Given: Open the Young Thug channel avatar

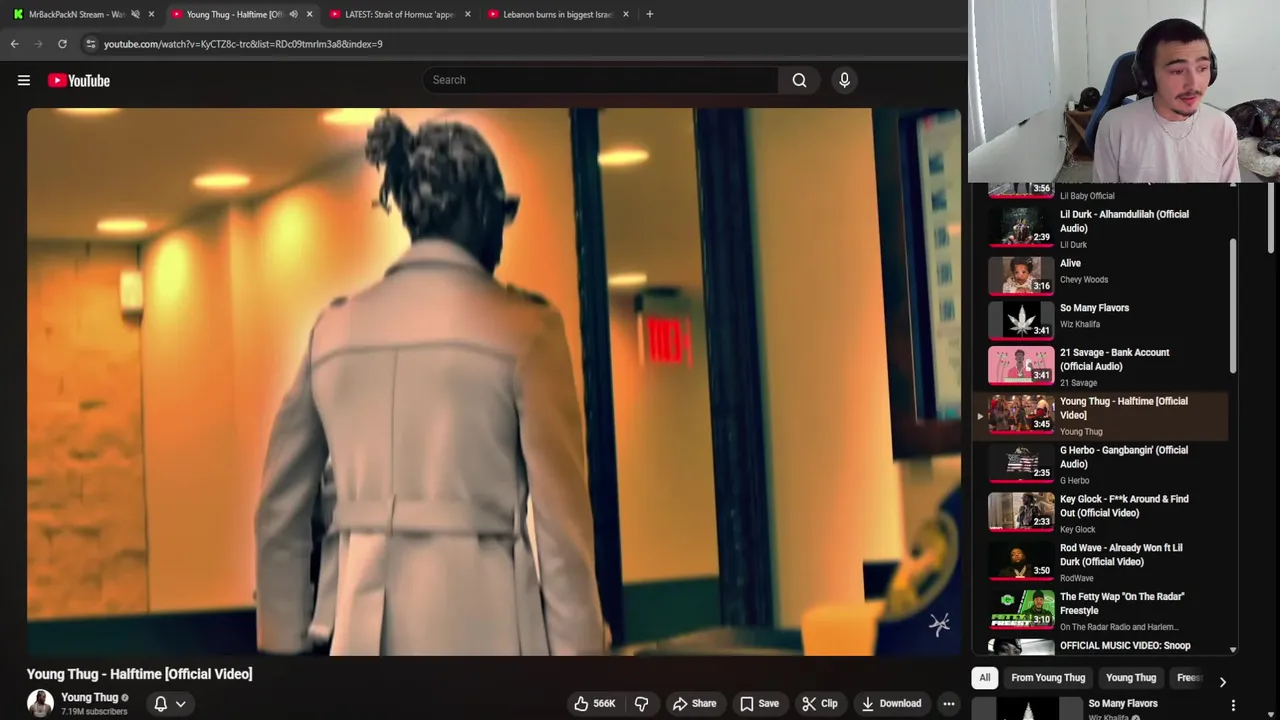Looking at the screenshot, I should point(40,704).
